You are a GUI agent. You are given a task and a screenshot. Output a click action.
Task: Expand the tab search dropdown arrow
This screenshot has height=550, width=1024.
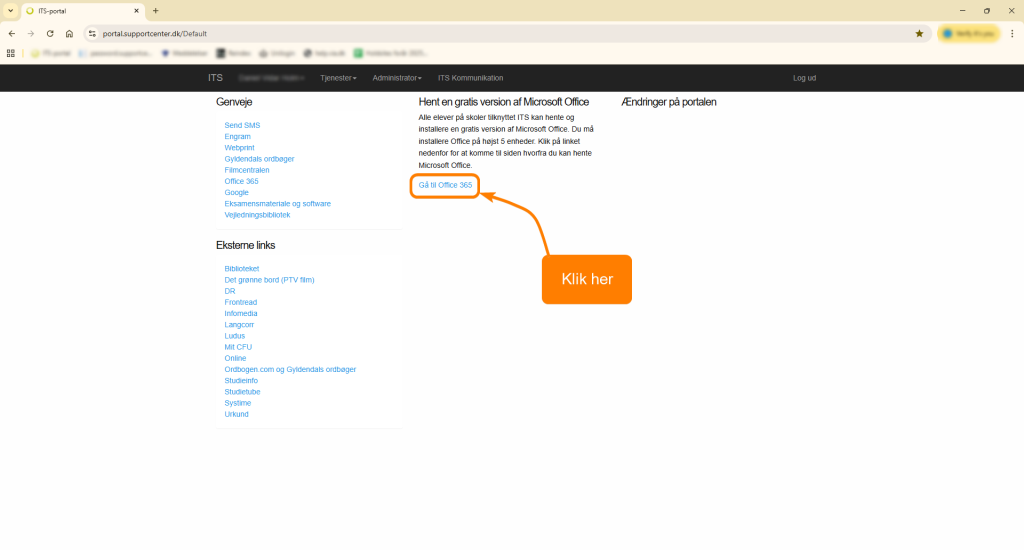pyautogui.click(x=10, y=10)
